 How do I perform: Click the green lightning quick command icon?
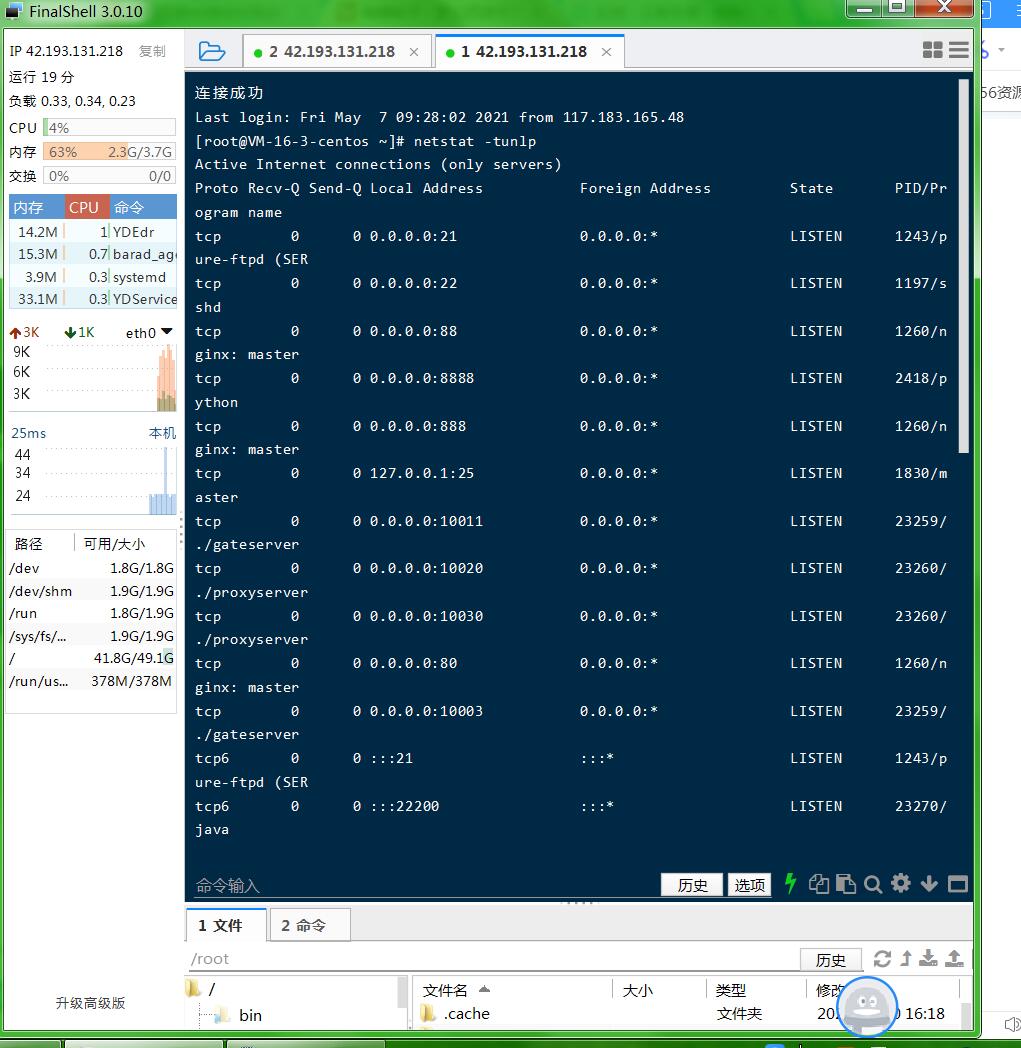point(790,884)
